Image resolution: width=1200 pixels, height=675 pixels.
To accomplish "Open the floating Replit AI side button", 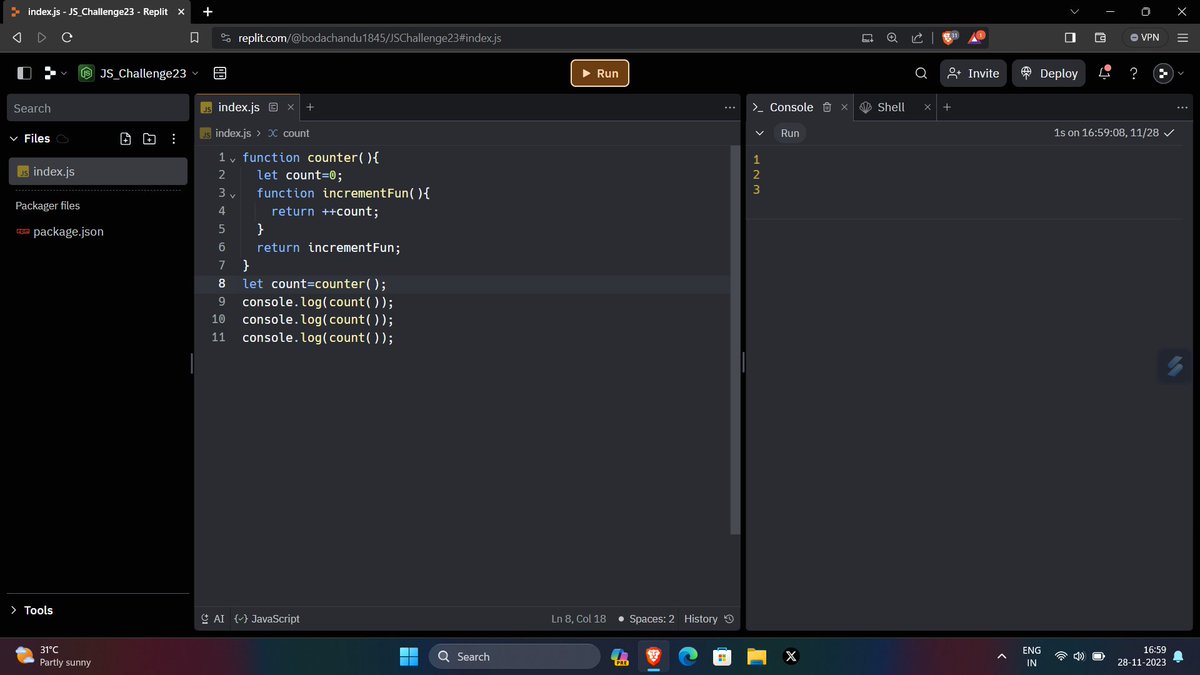I will click(x=1176, y=366).
